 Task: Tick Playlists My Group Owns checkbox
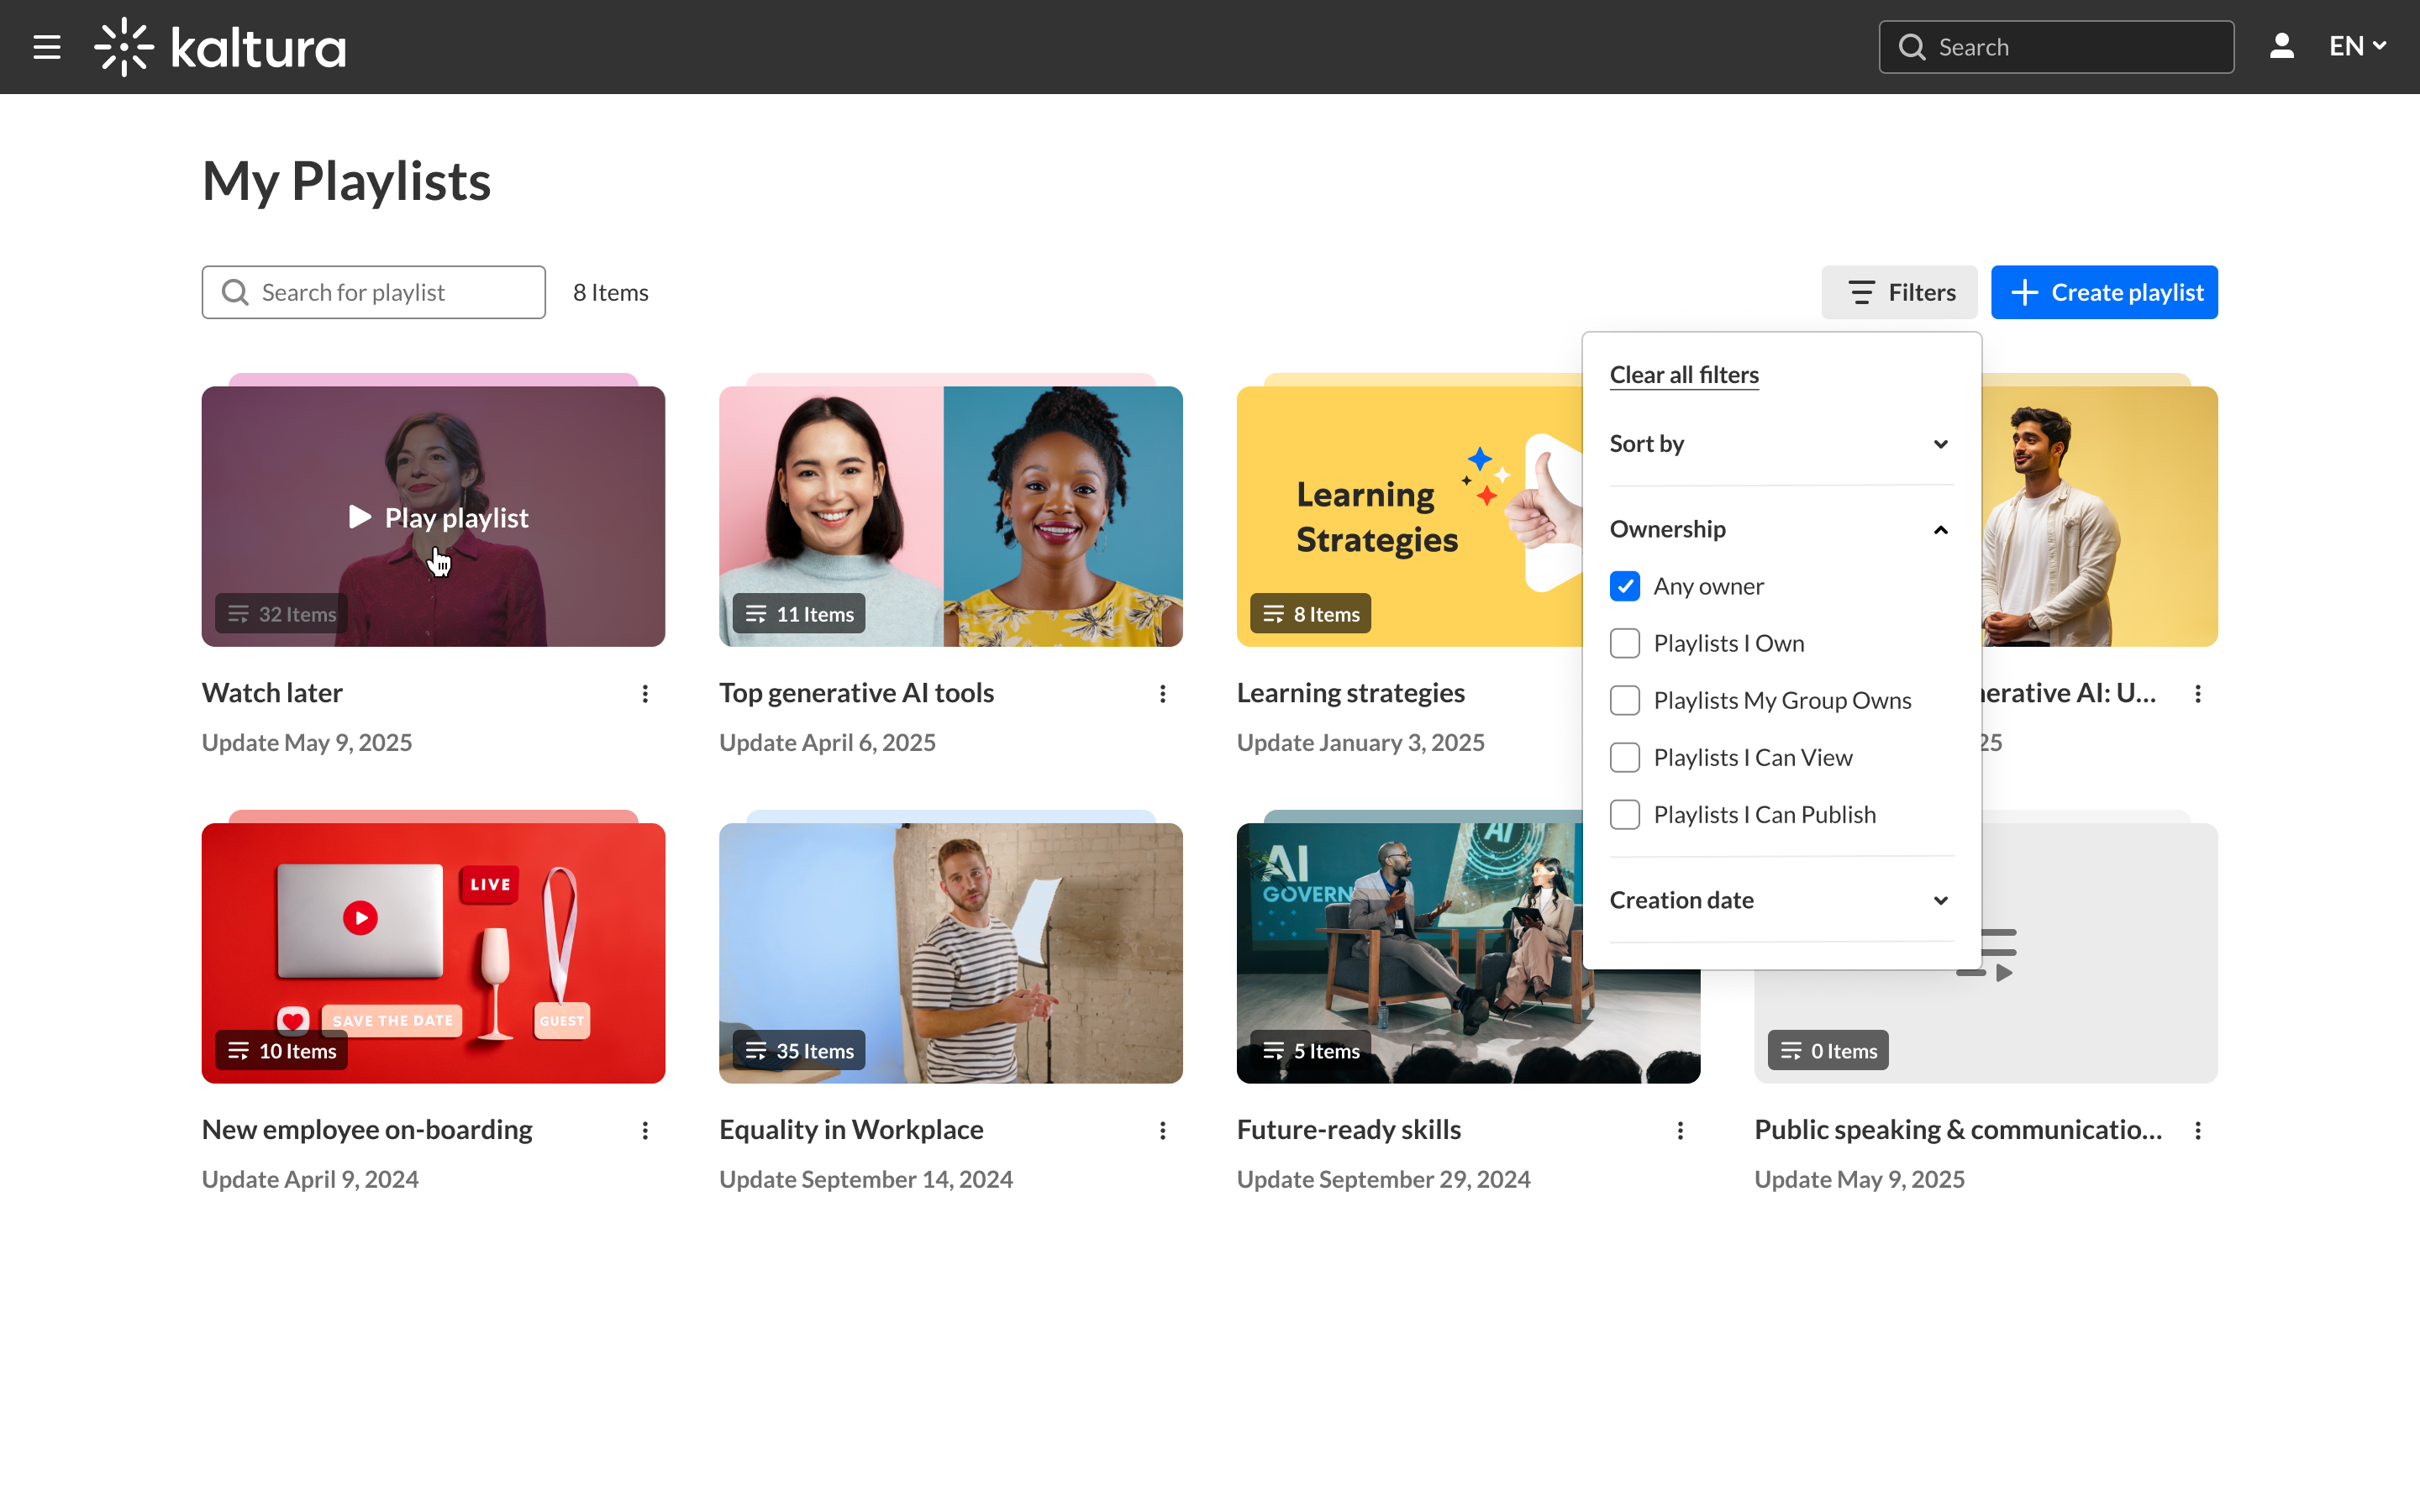click(x=1625, y=700)
